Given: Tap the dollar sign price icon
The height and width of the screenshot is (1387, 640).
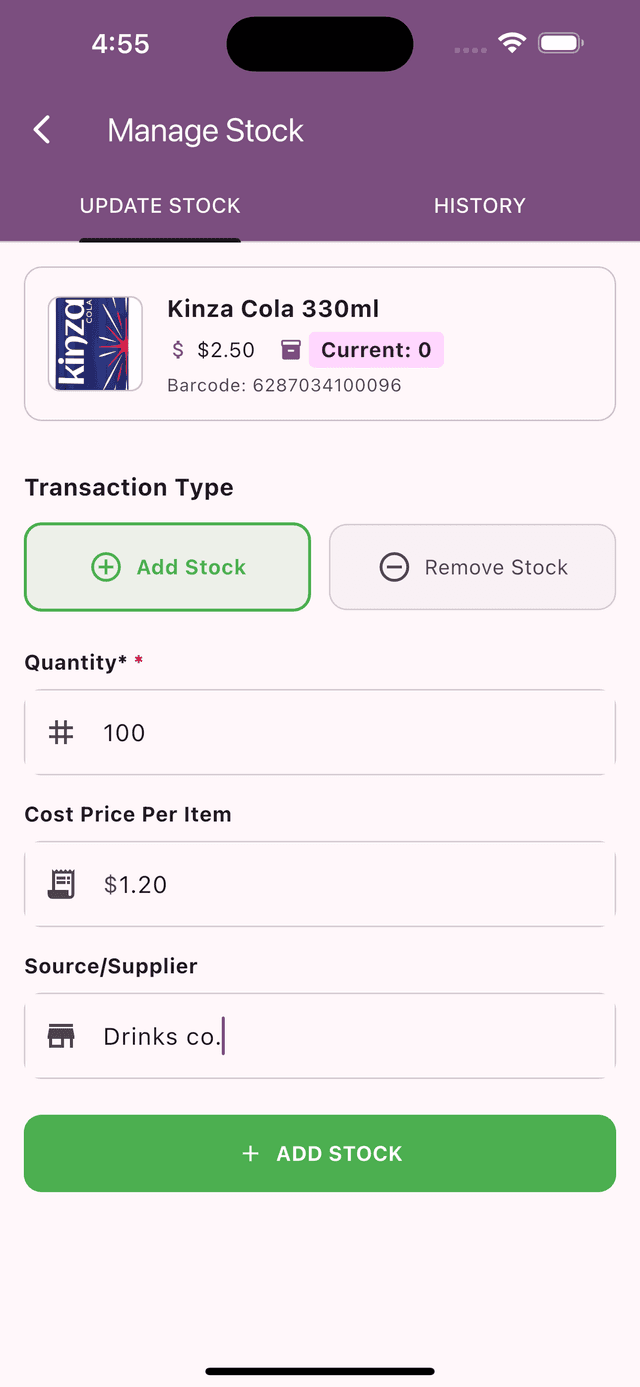Looking at the screenshot, I should [x=178, y=350].
